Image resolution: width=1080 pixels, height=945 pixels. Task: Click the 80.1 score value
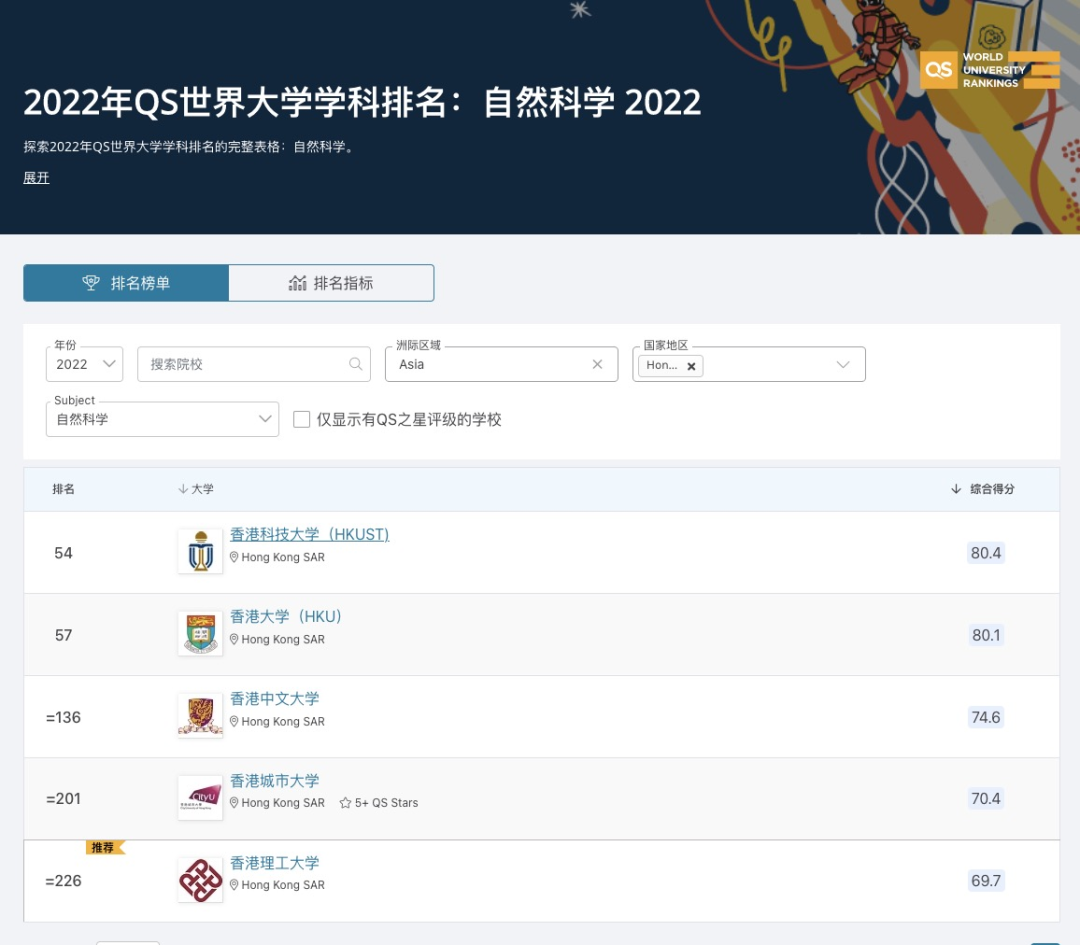click(986, 634)
